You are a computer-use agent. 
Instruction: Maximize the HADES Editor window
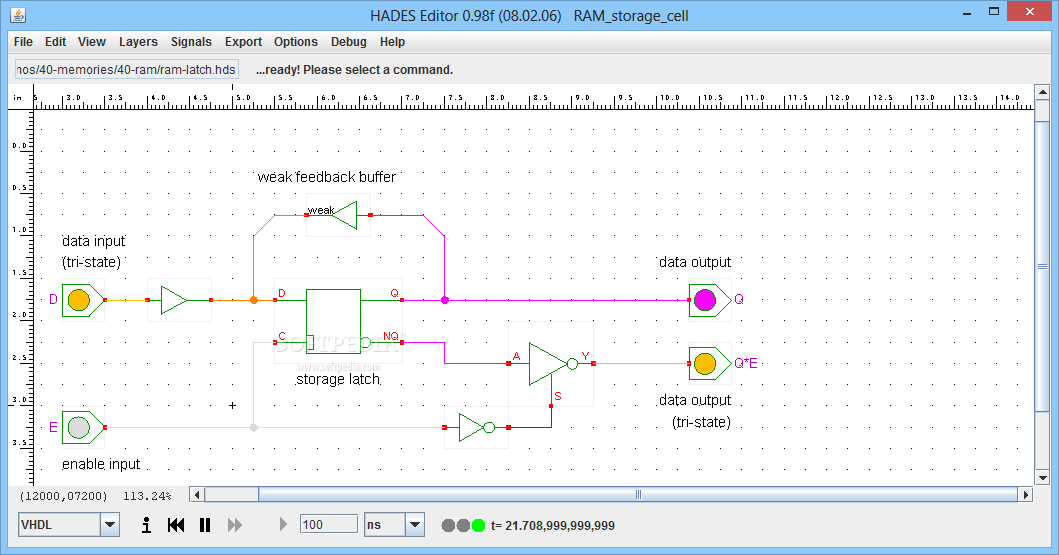993,11
